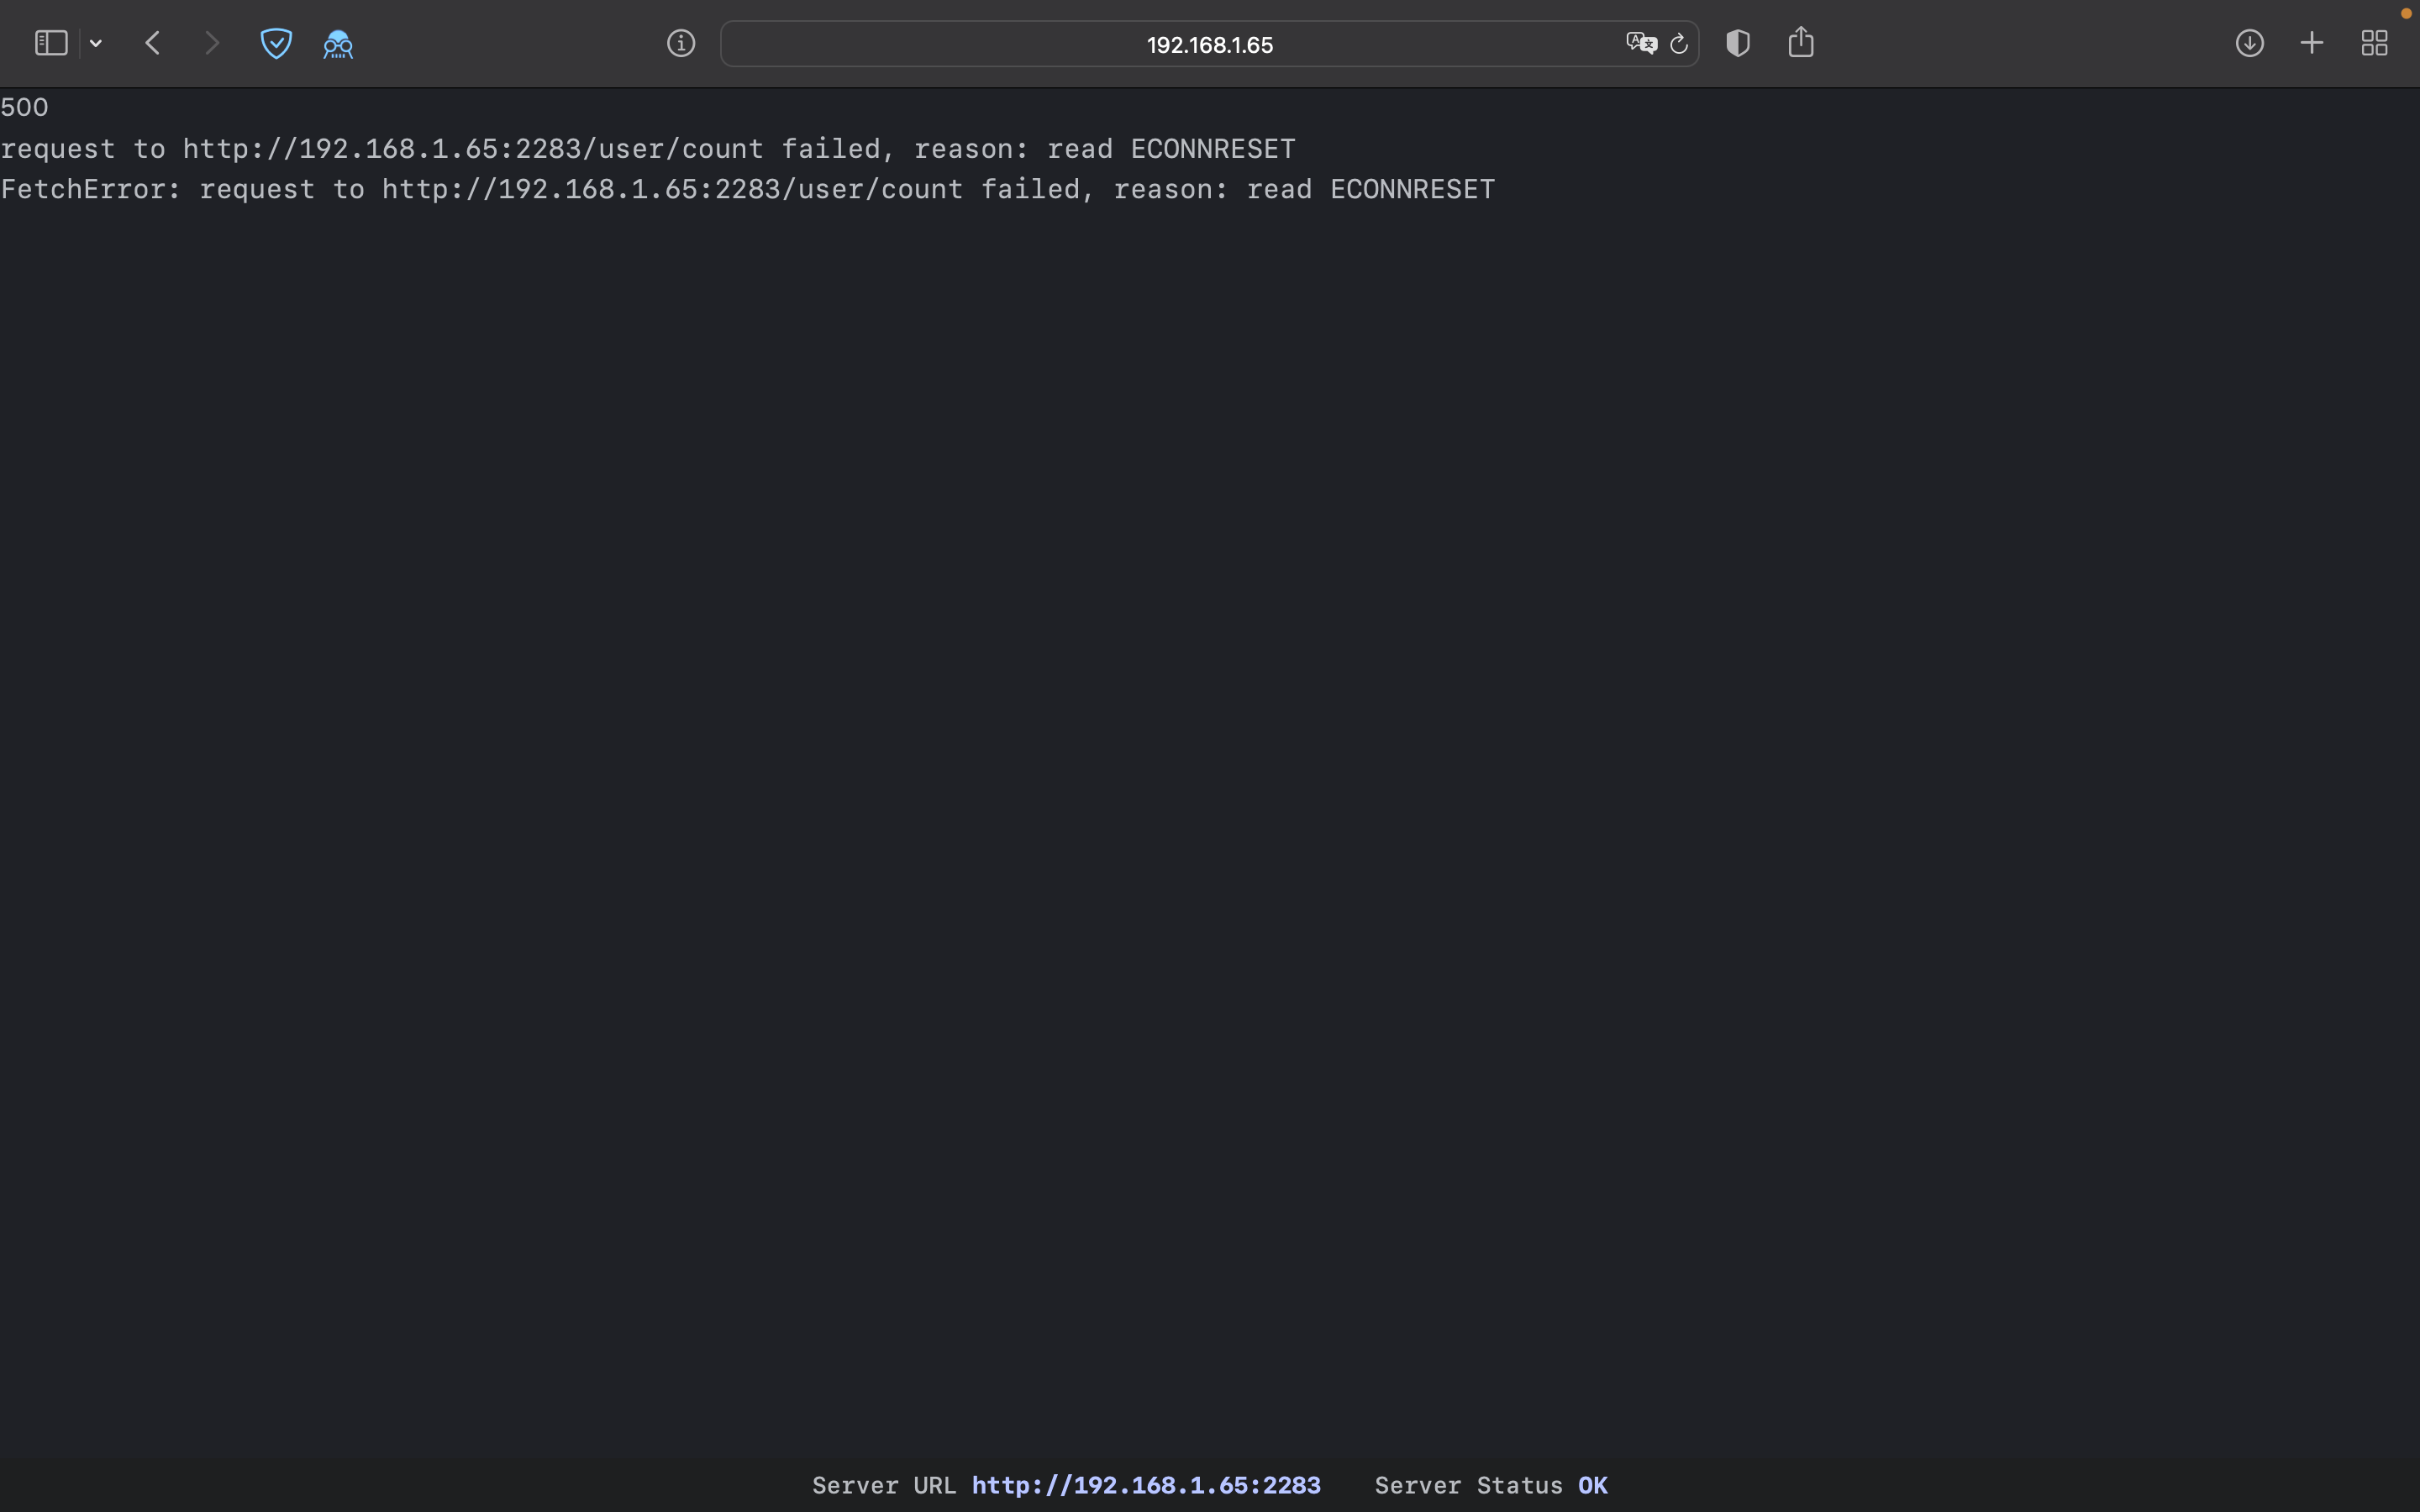Screen dimensions: 2420x1512
Task: Open a new tab with plus
Action: coord(2312,43)
